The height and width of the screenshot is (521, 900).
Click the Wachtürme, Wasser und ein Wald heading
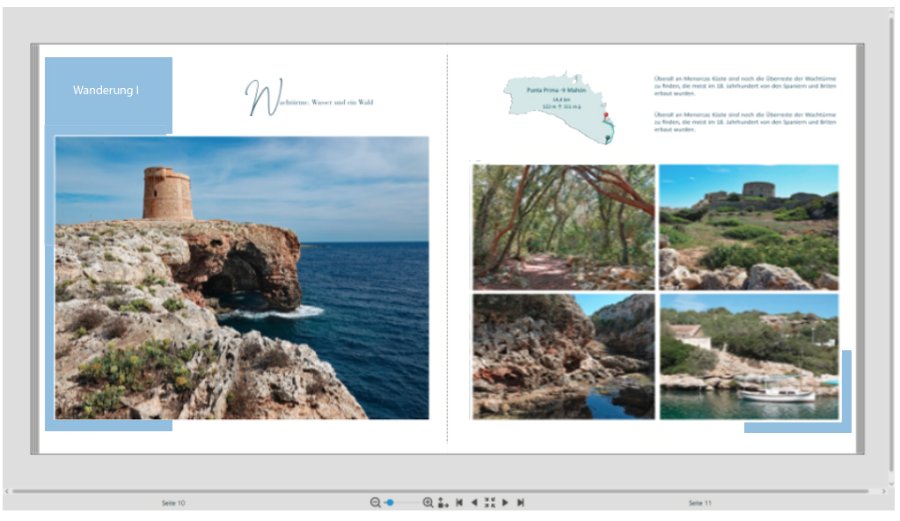[x=310, y=101]
